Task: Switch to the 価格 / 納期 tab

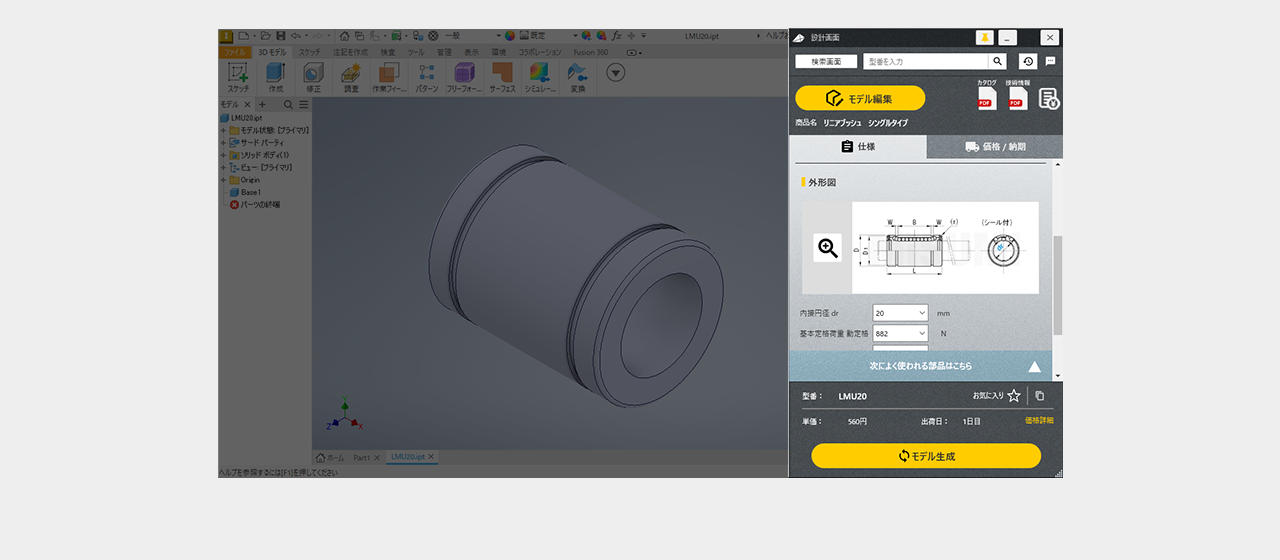Action: pos(994,147)
